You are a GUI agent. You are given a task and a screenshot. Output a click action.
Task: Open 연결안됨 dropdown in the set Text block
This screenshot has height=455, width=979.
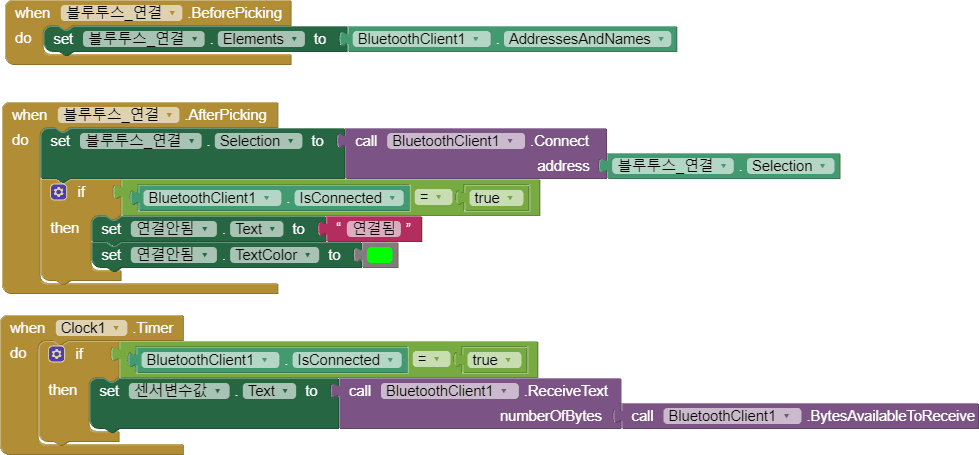[x=174, y=229]
